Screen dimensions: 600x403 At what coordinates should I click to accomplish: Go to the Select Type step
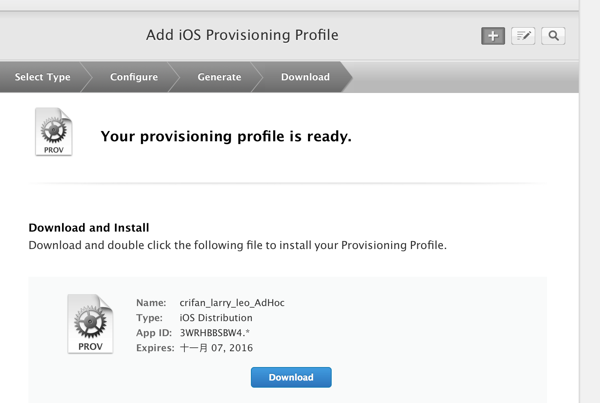43,77
